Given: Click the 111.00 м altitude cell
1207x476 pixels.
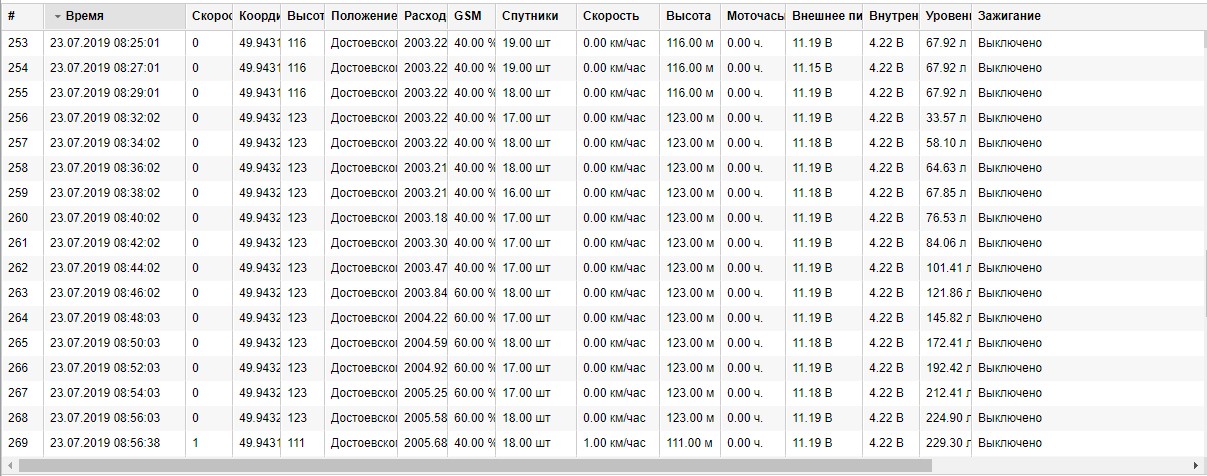Looking at the screenshot, I should [690, 443].
